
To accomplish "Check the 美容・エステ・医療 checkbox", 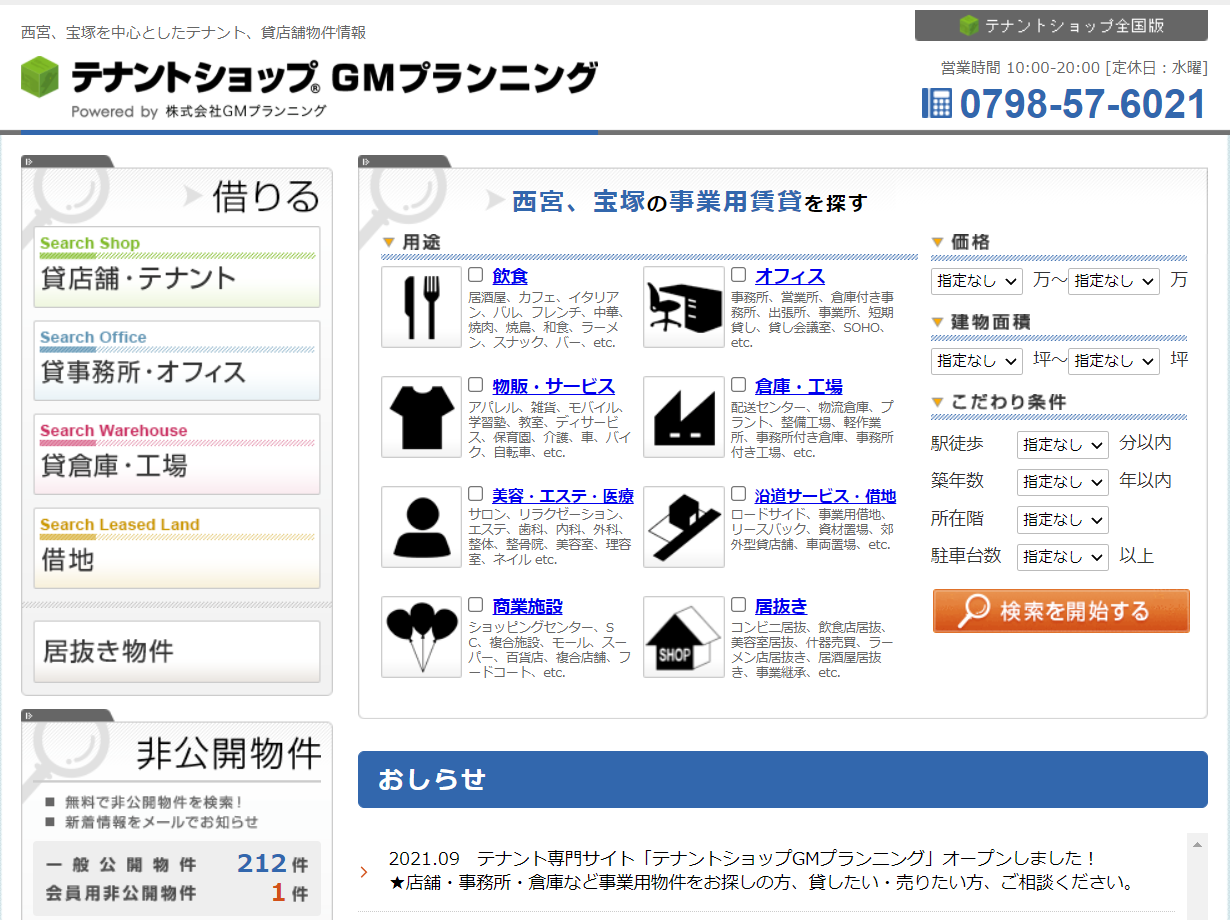I will [476, 494].
